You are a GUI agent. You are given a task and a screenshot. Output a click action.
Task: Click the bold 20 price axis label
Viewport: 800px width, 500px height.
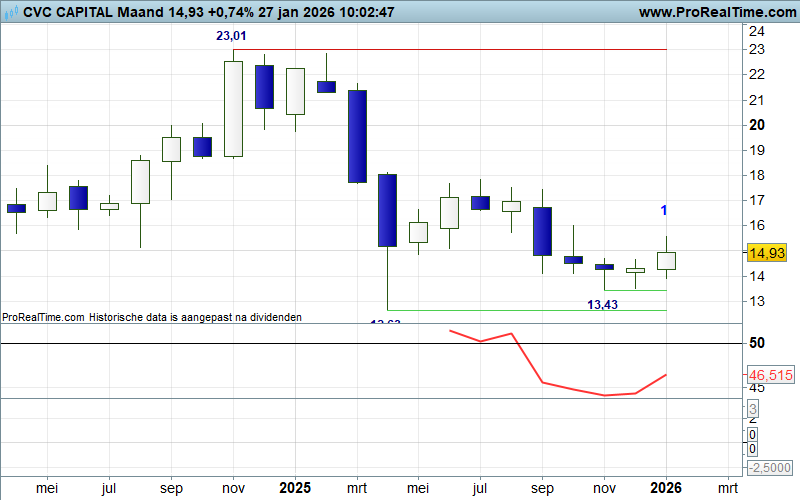click(x=758, y=125)
